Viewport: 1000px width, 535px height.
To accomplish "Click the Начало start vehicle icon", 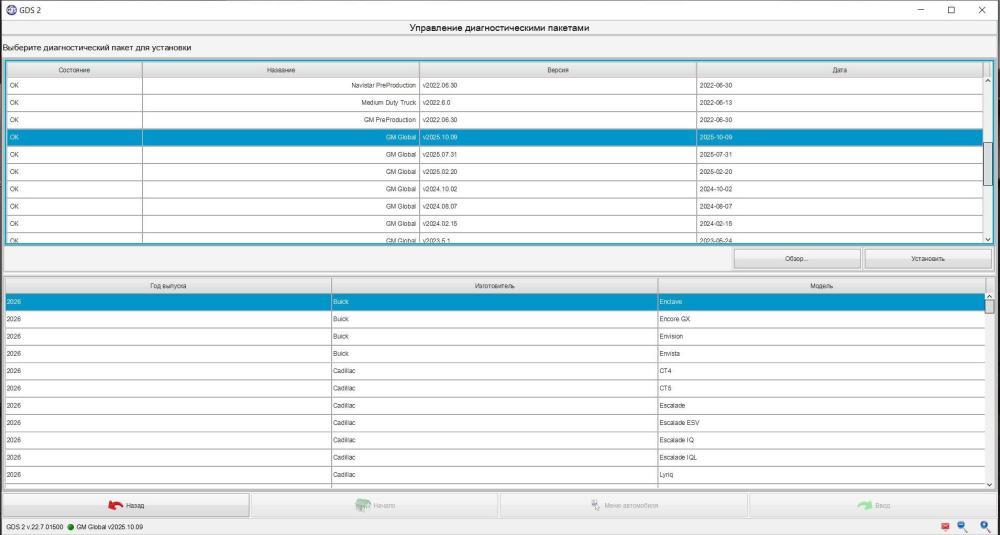I will [x=363, y=505].
